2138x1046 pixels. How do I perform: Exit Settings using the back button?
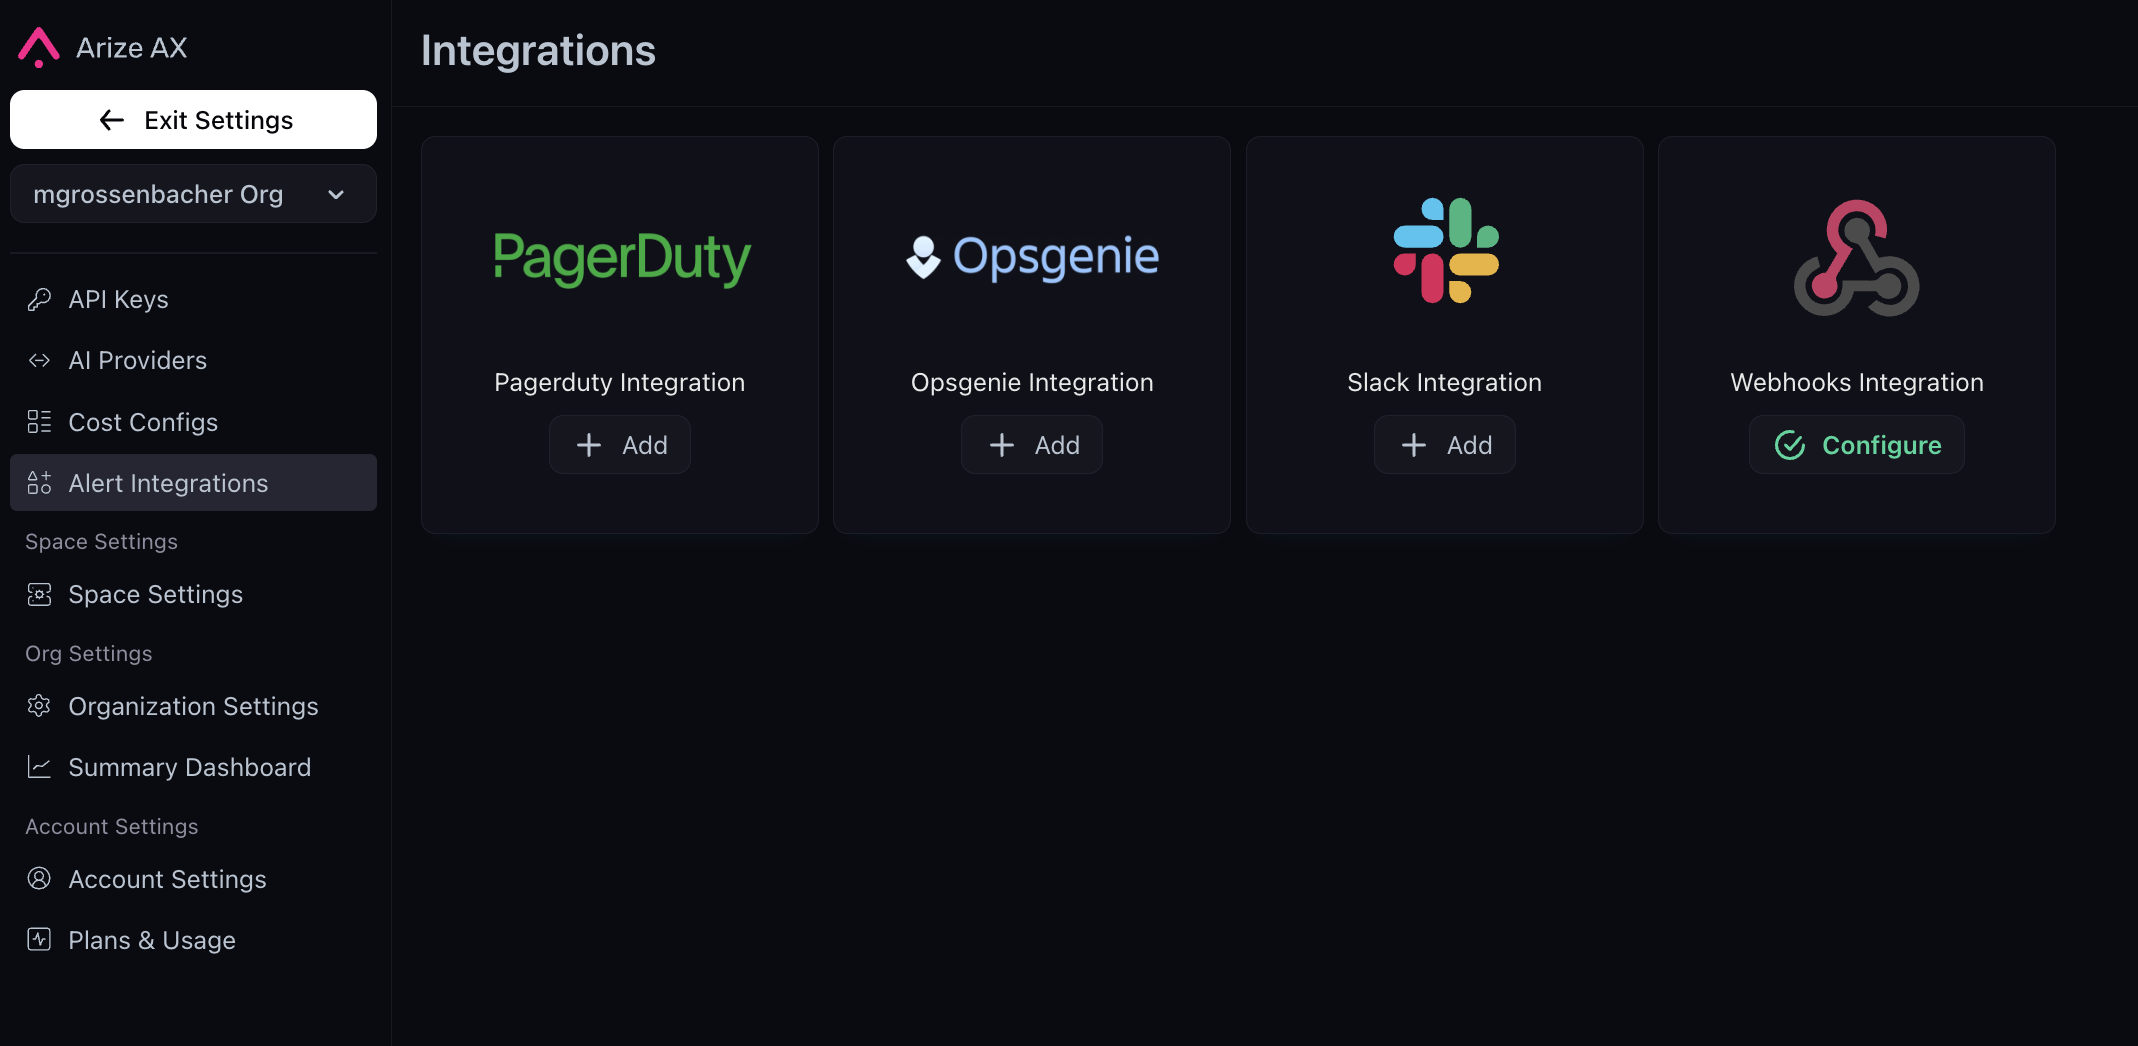click(193, 120)
